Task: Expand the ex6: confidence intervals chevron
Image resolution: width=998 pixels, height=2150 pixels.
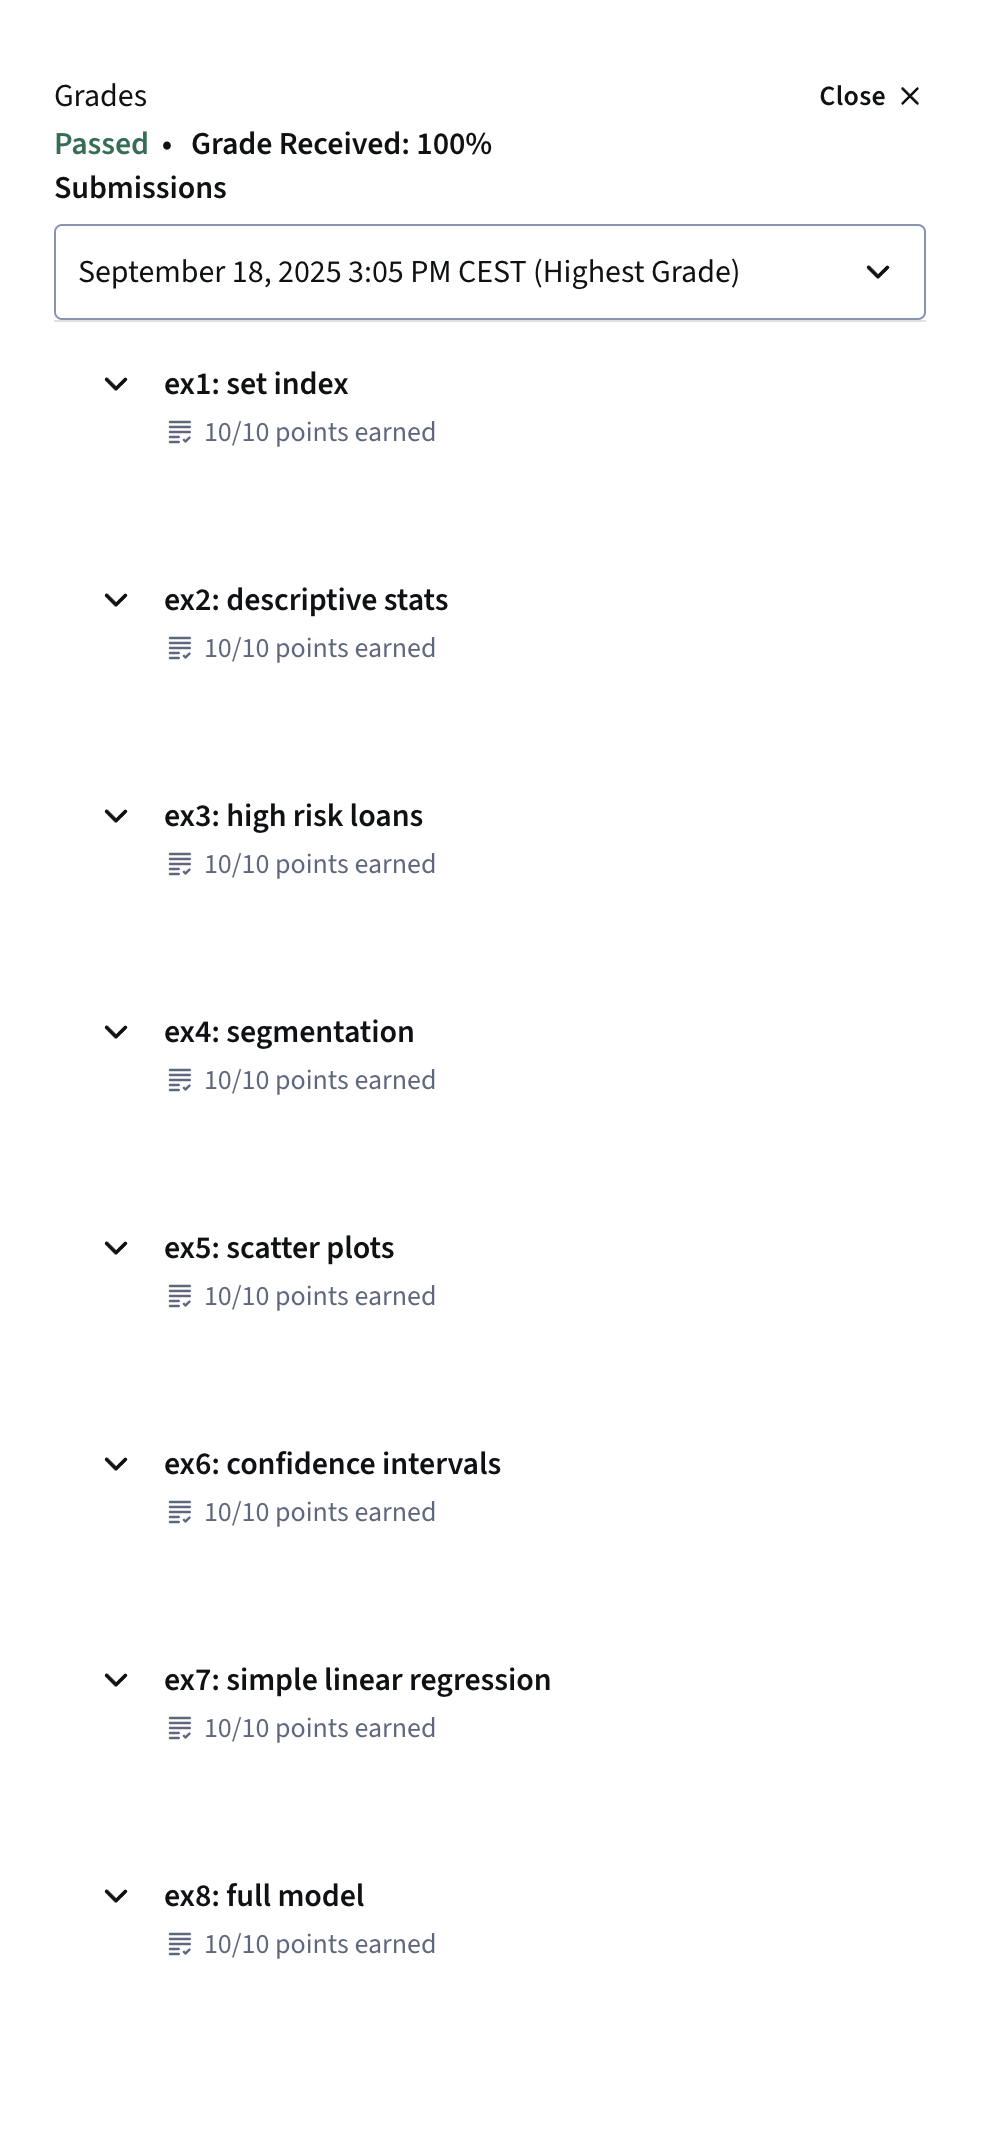Action: pos(117,1464)
